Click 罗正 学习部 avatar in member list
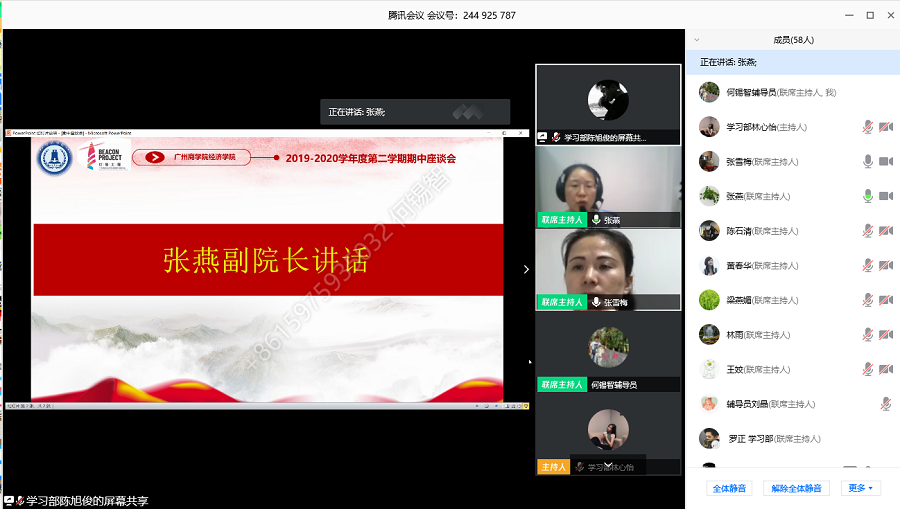 coord(709,438)
